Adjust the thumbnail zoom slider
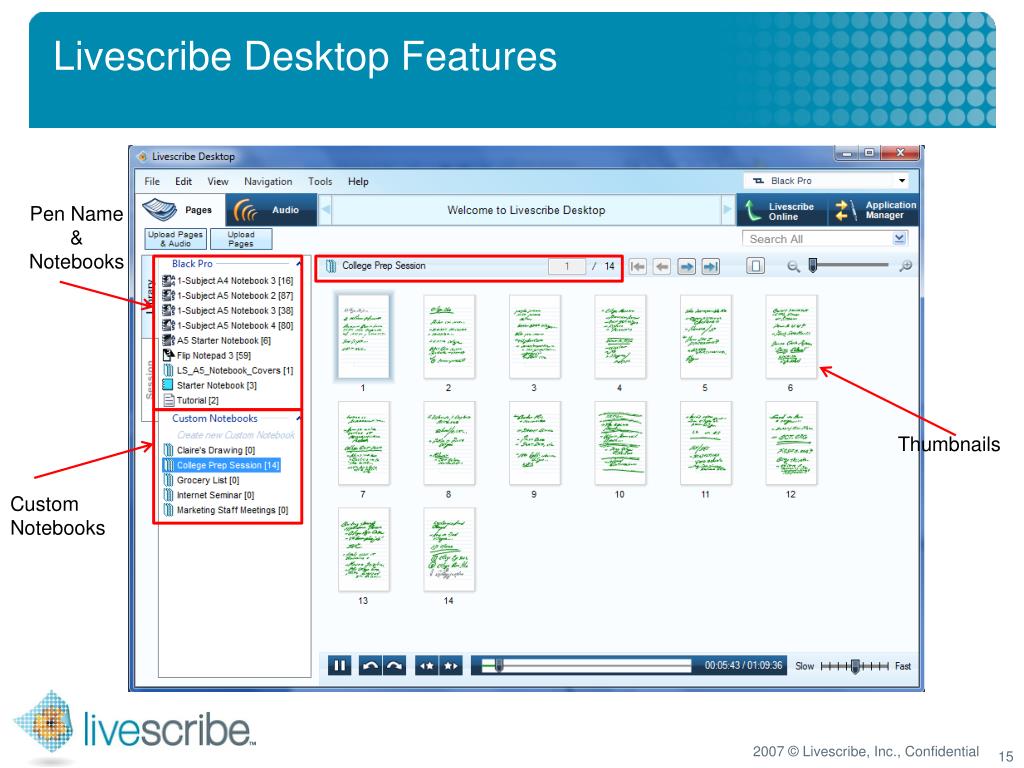This screenshot has width=1024, height=768. 813,265
